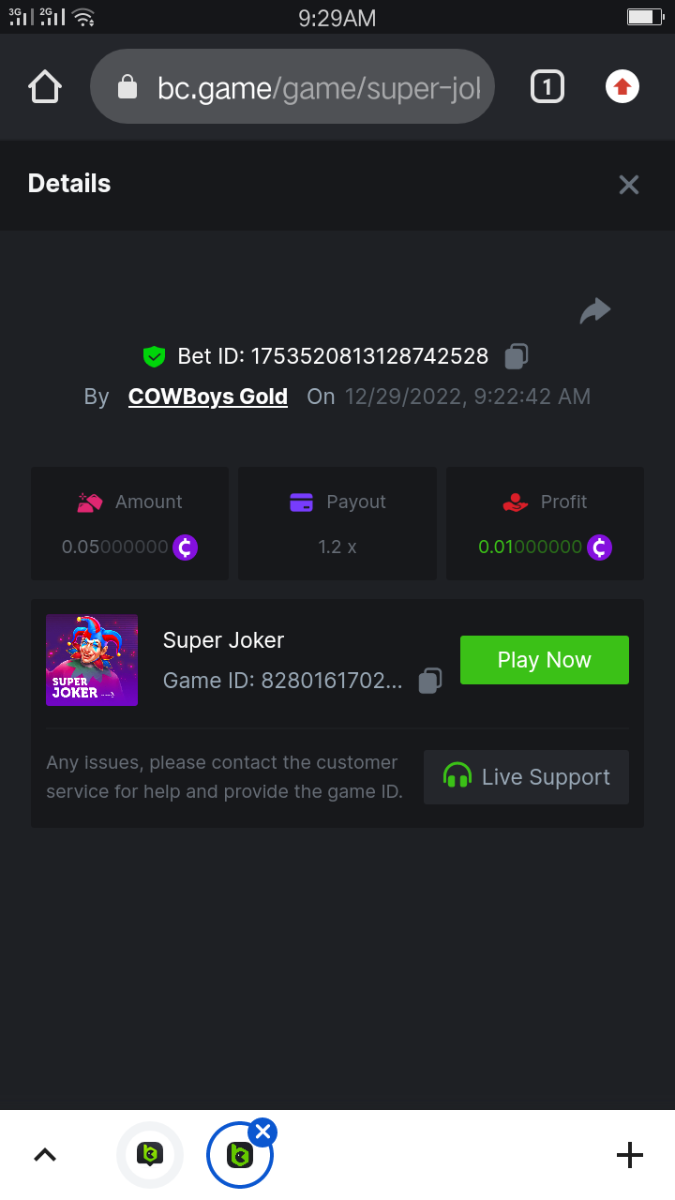Tap the Amount currency coin icon
Image resolution: width=675 pixels, height=1200 pixels.
pos(185,547)
